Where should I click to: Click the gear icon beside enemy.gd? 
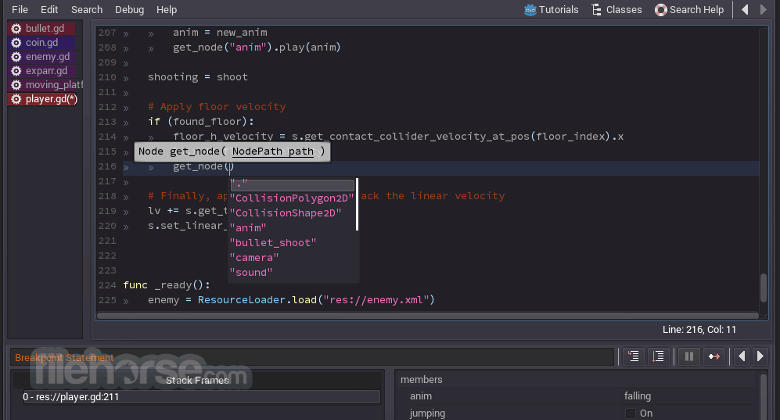click(x=16, y=56)
